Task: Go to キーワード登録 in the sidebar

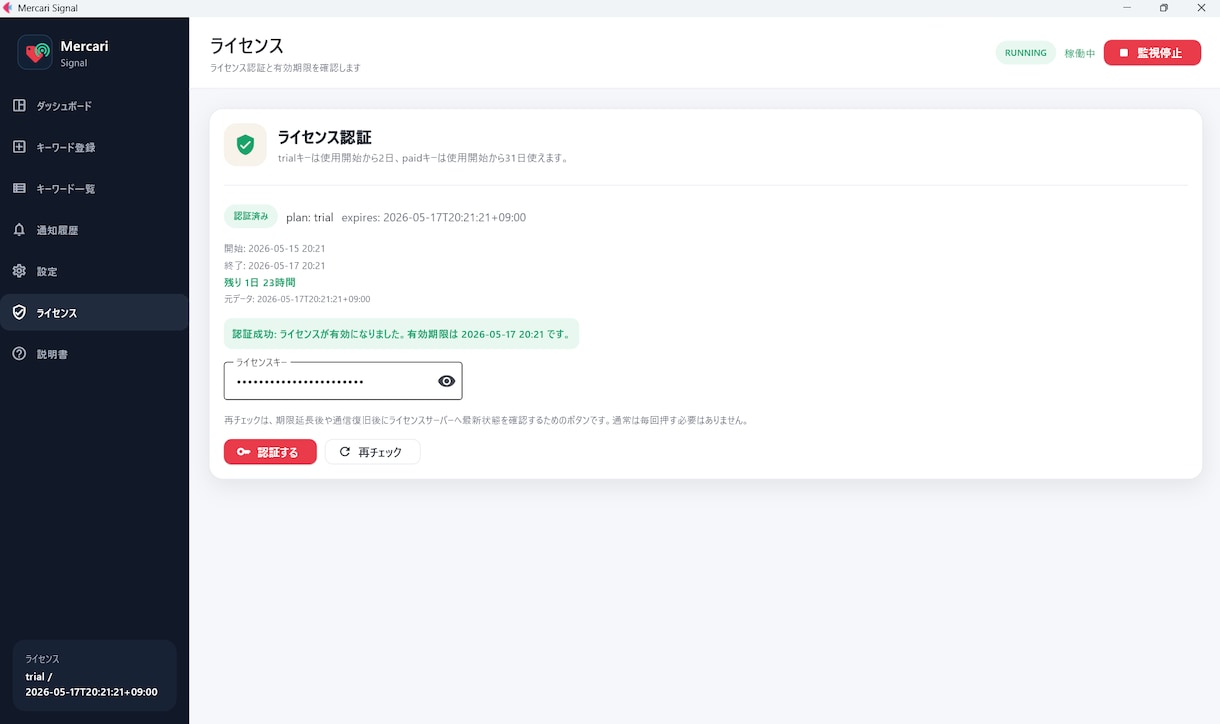Action: pyautogui.click(x=94, y=147)
